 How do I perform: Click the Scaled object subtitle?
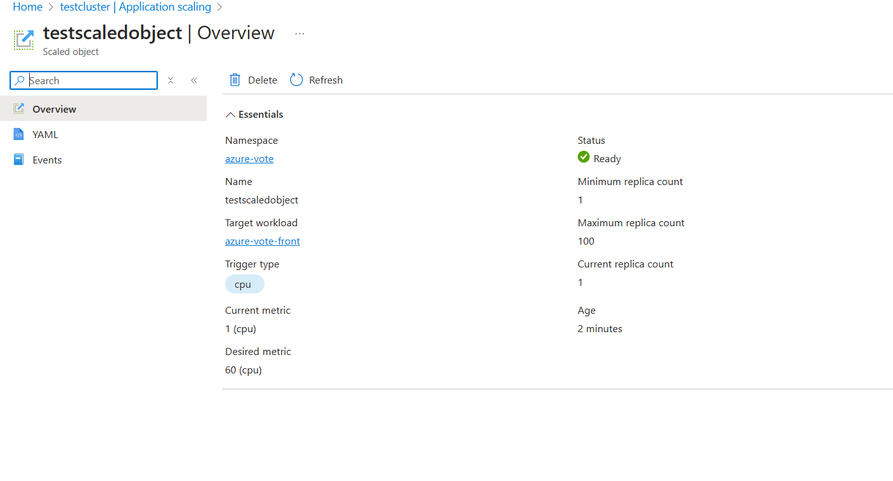click(x=71, y=52)
